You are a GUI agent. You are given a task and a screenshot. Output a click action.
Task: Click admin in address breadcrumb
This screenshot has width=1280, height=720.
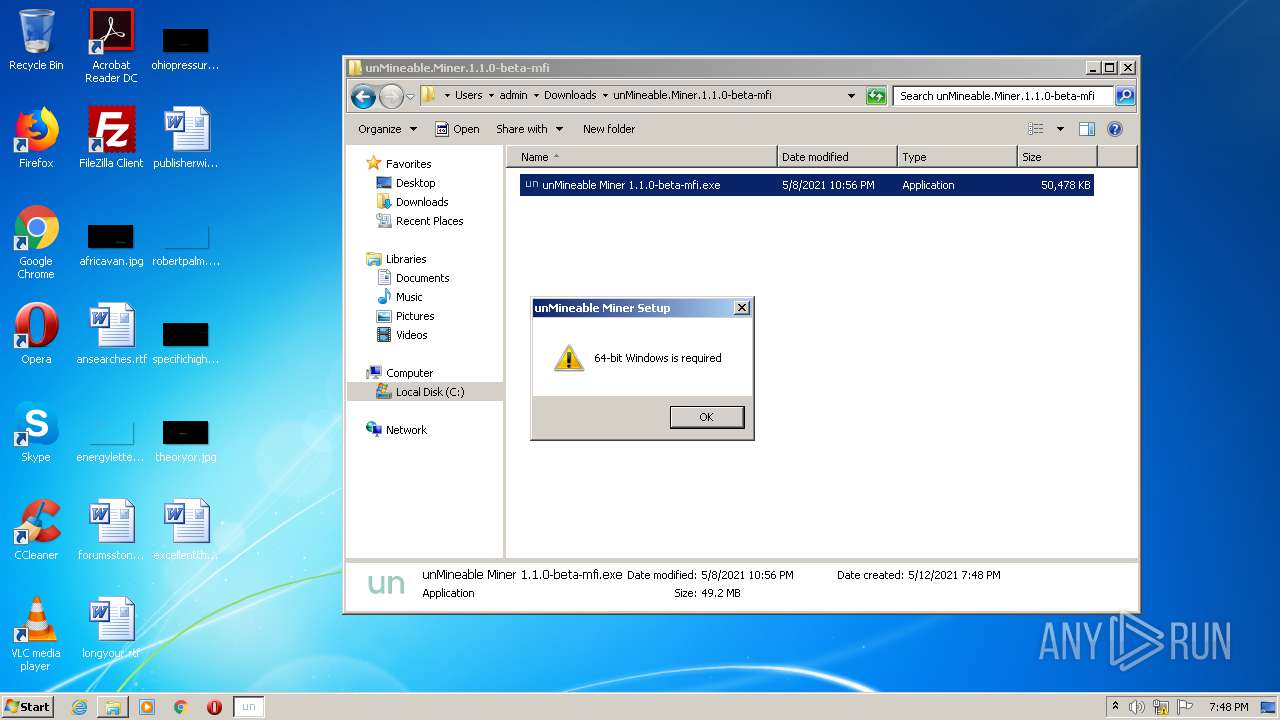click(513, 96)
